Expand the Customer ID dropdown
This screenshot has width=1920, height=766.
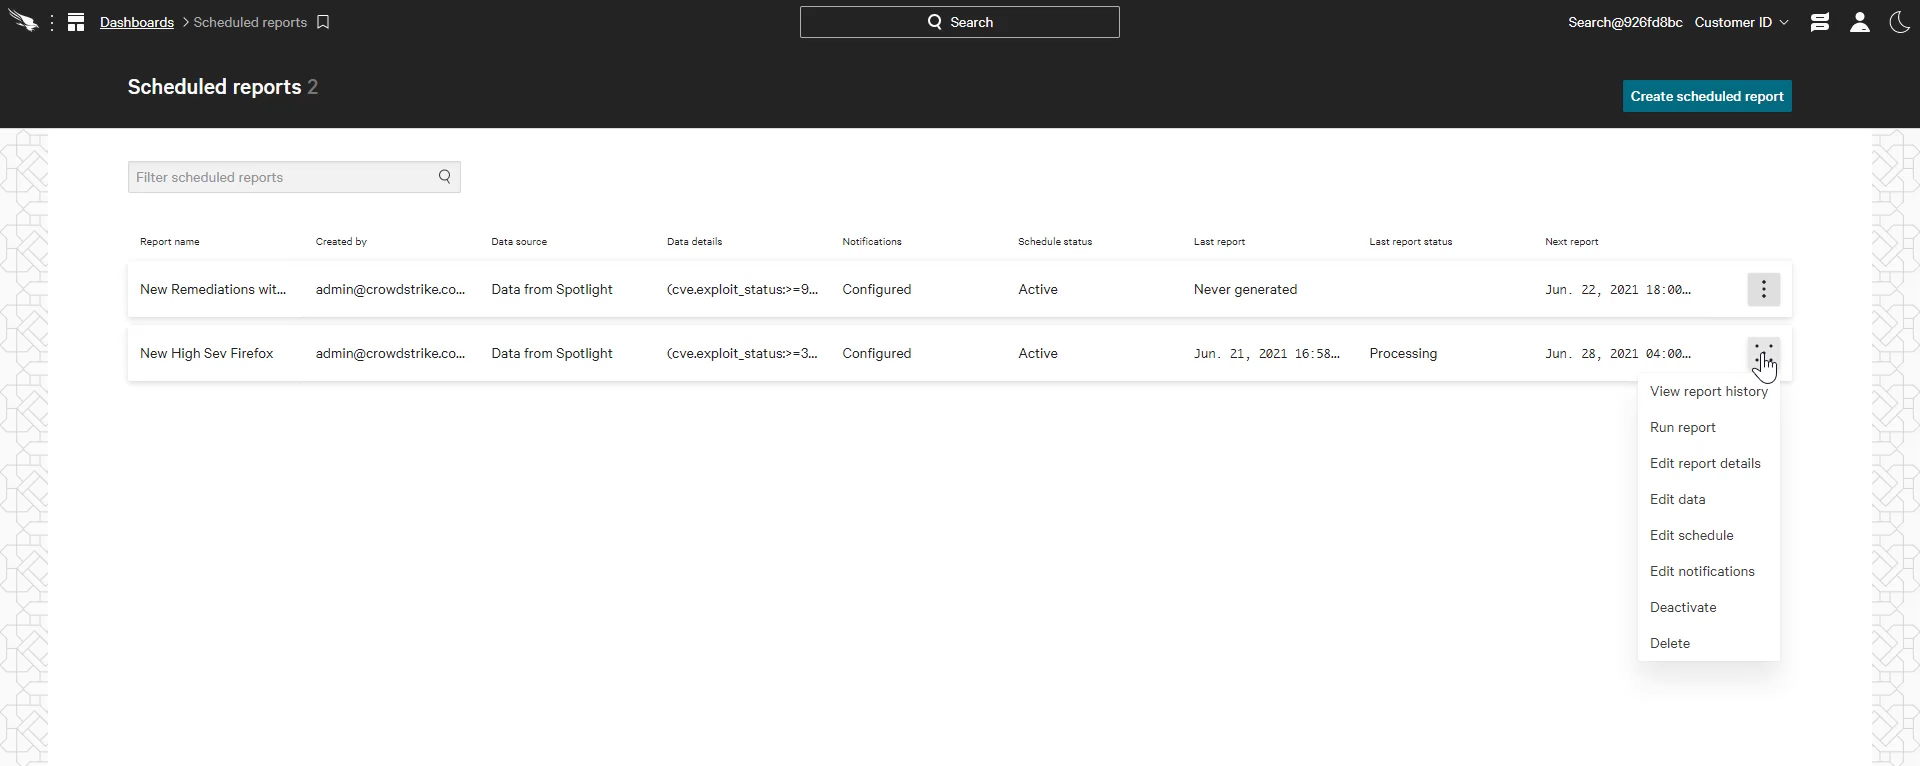(1741, 22)
